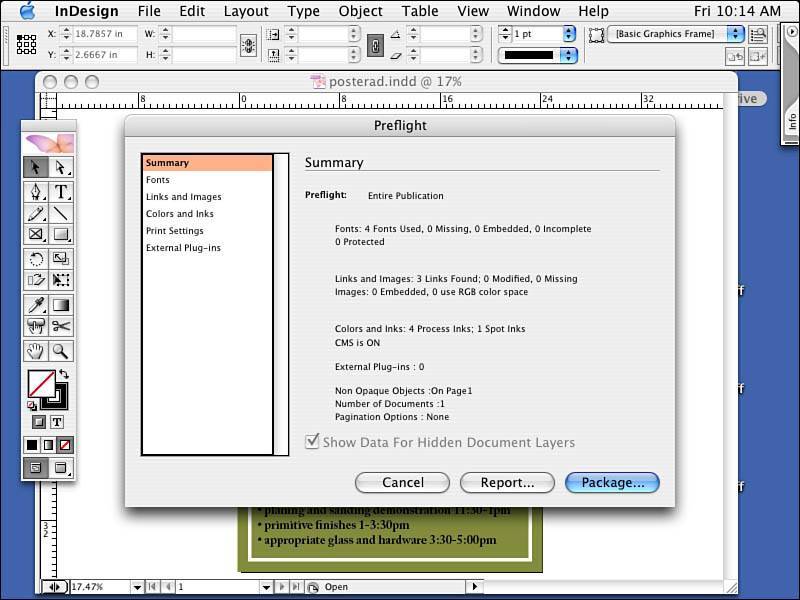Click the Gradient tool
This screenshot has width=800, height=600.
click(61, 305)
